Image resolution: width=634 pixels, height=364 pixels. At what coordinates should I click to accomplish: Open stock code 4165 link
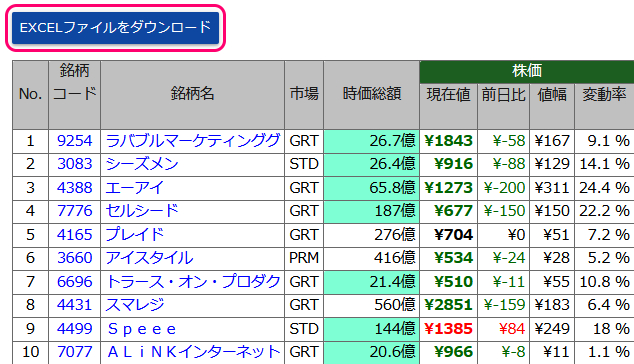pos(74,235)
